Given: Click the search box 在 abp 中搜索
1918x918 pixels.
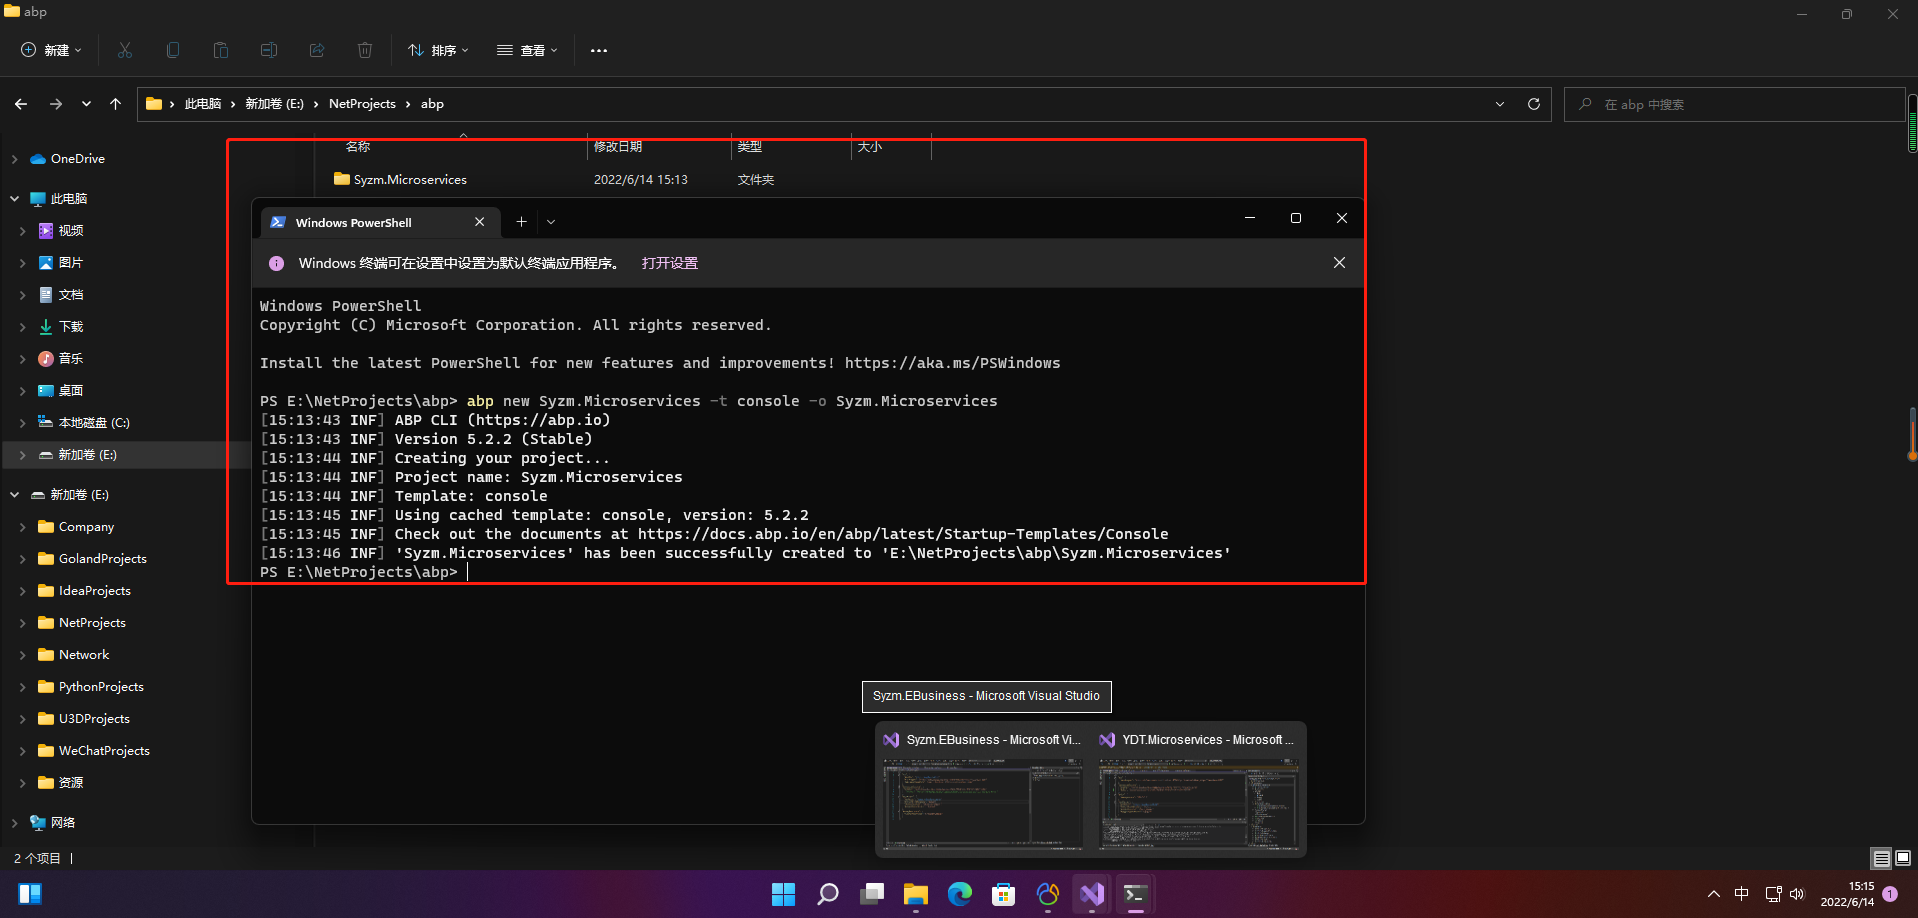Looking at the screenshot, I should coord(1734,104).
